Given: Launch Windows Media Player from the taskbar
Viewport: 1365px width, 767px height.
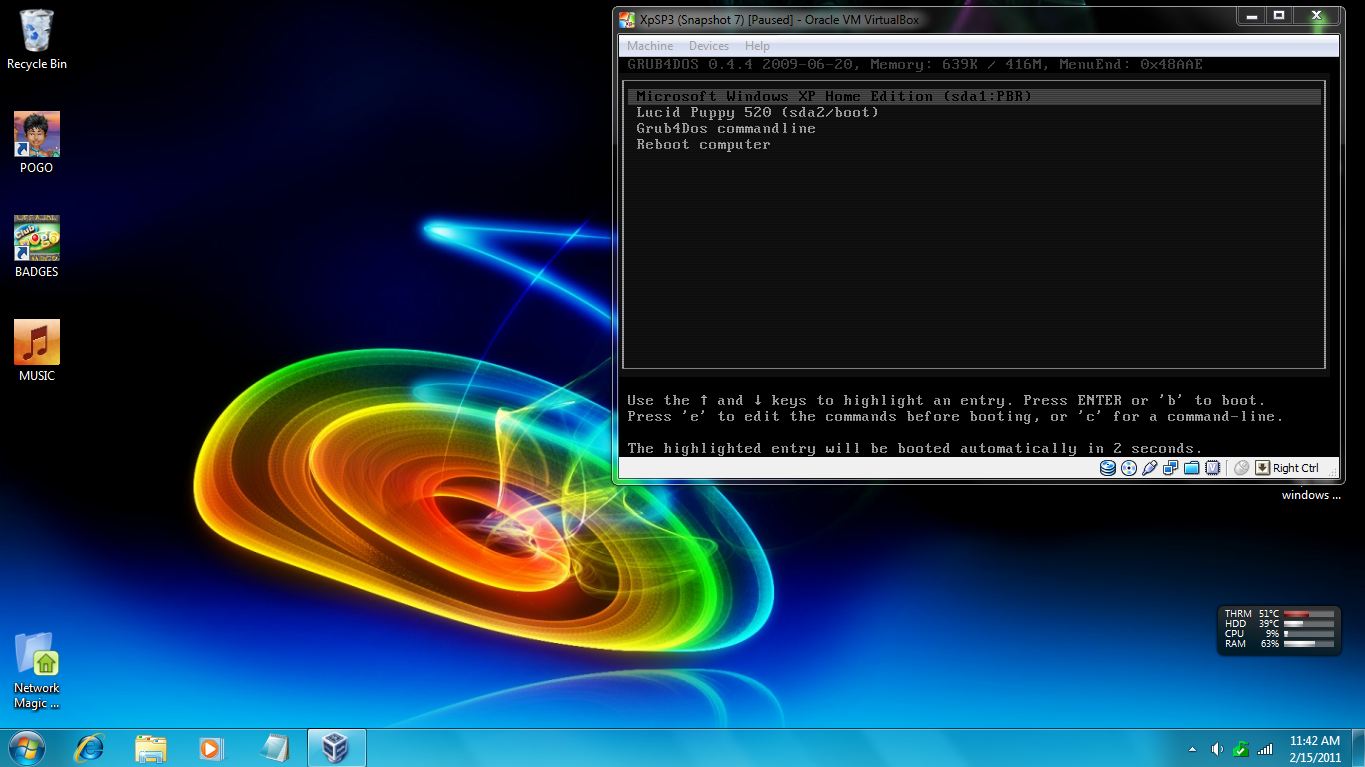Looking at the screenshot, I should click(211, 747).
